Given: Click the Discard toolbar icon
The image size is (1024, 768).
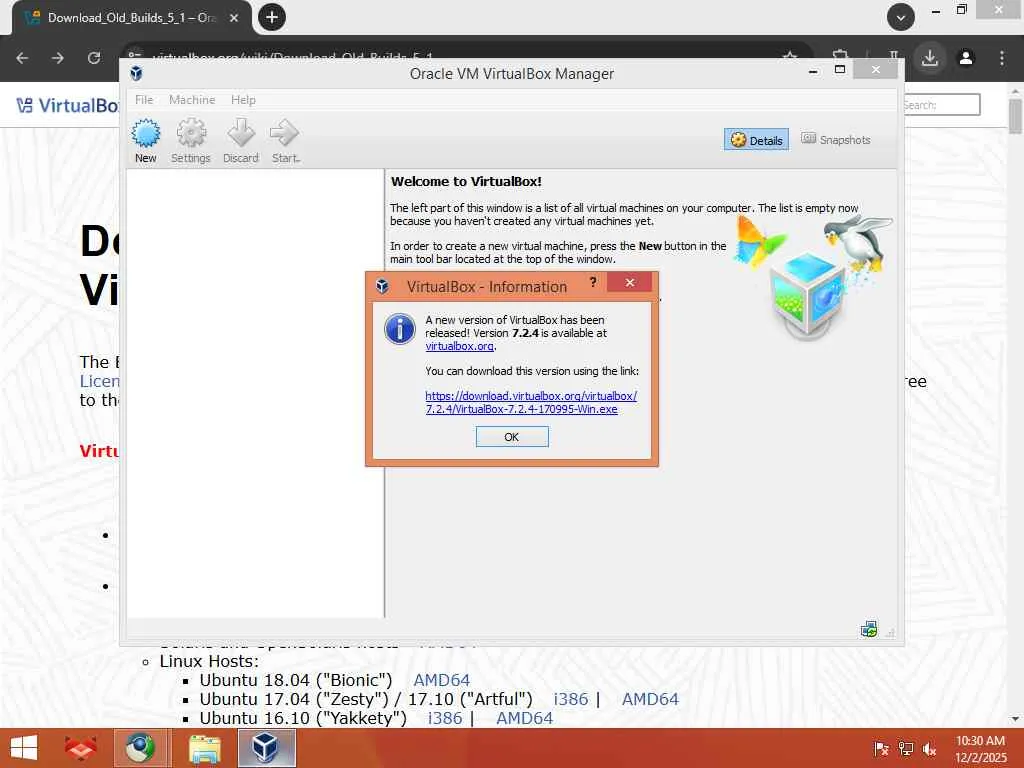Looking at the screenshot, I should 241,141.
